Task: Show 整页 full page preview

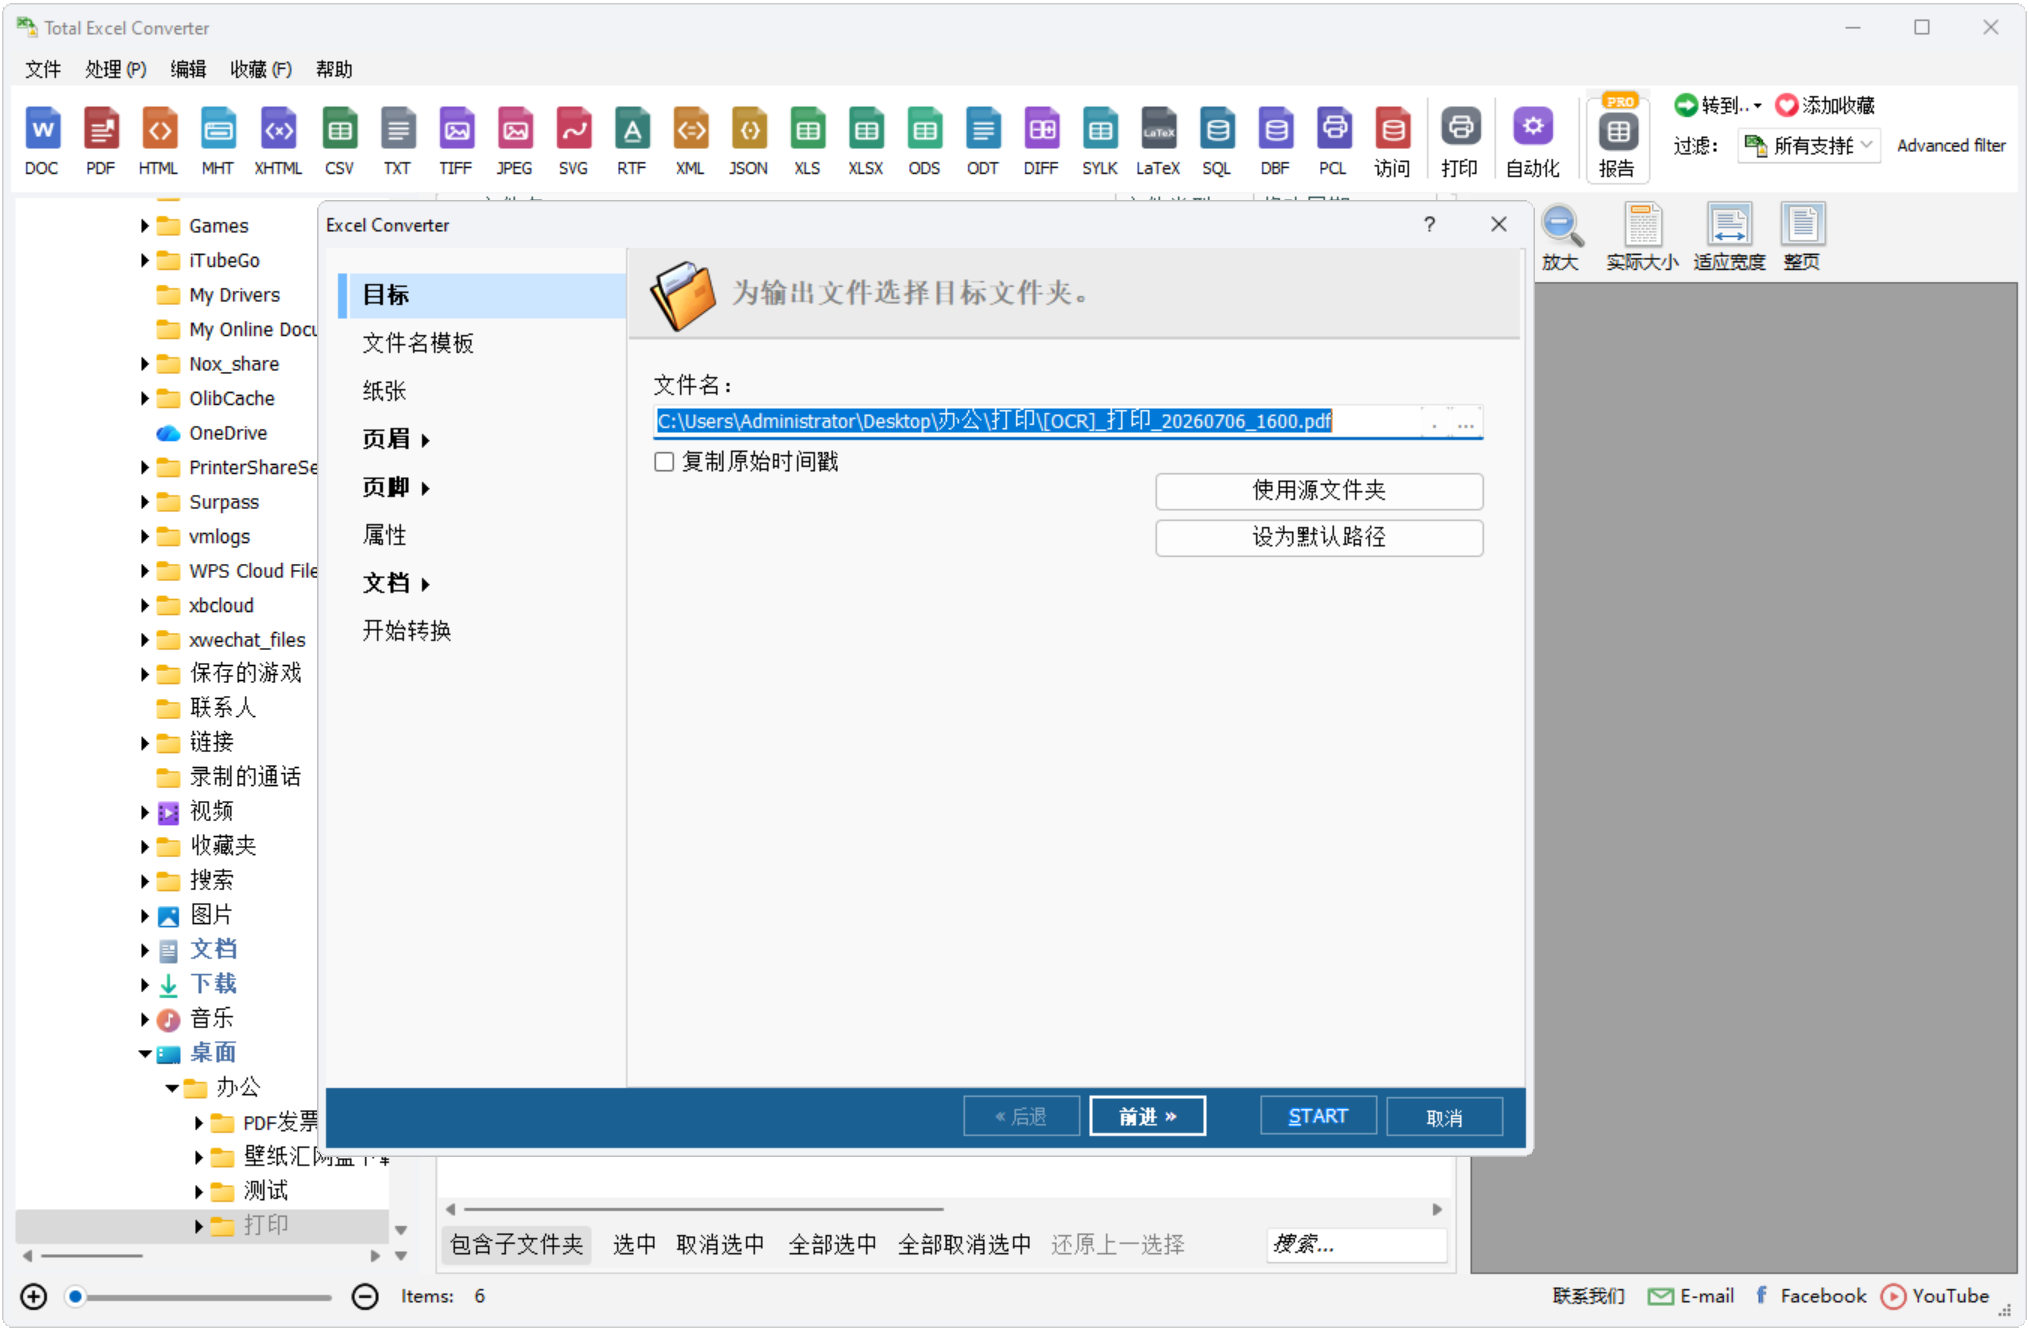Action: click(x=1802, y=237)
